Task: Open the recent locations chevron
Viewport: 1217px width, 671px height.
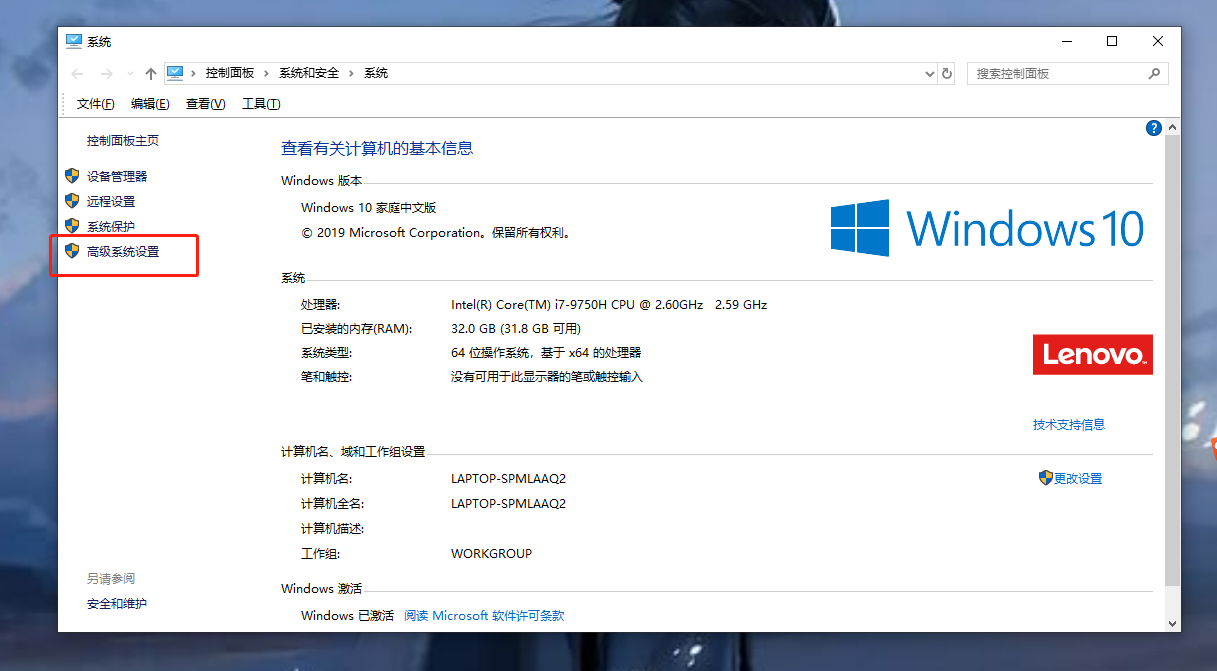Action: (x=130, y=74)
